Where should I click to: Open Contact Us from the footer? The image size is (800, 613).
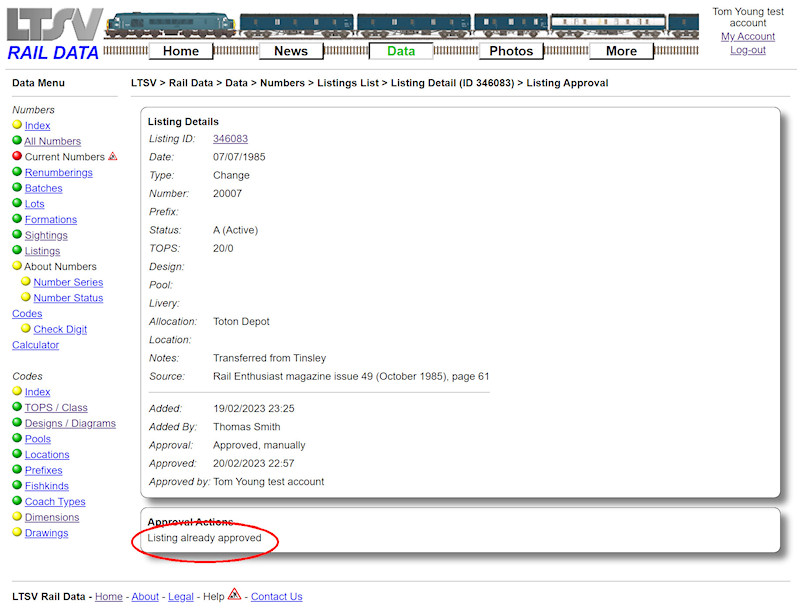(276, 596)
